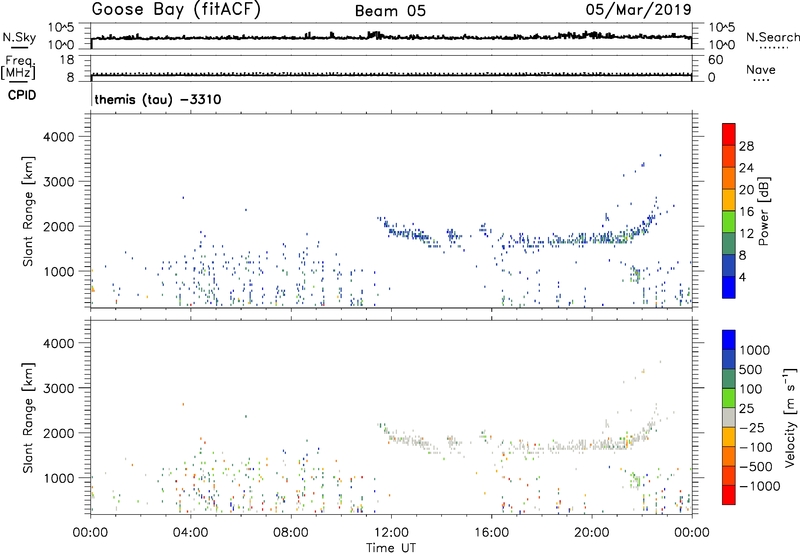The image size is (800, 554).
Task: Click the 'N.Search' legend label
Action: coord(772,37)
